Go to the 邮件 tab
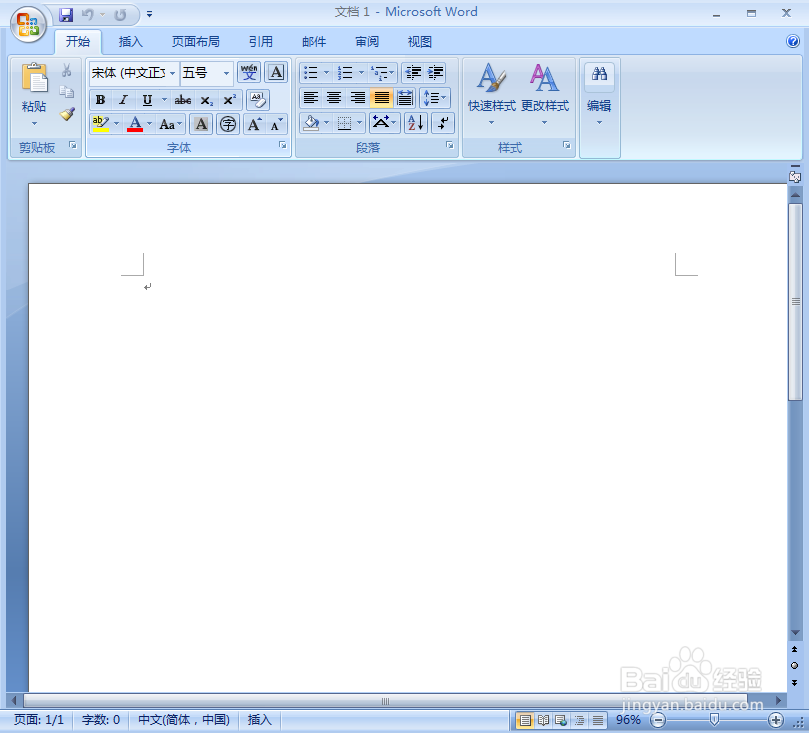 pos(314,41)
